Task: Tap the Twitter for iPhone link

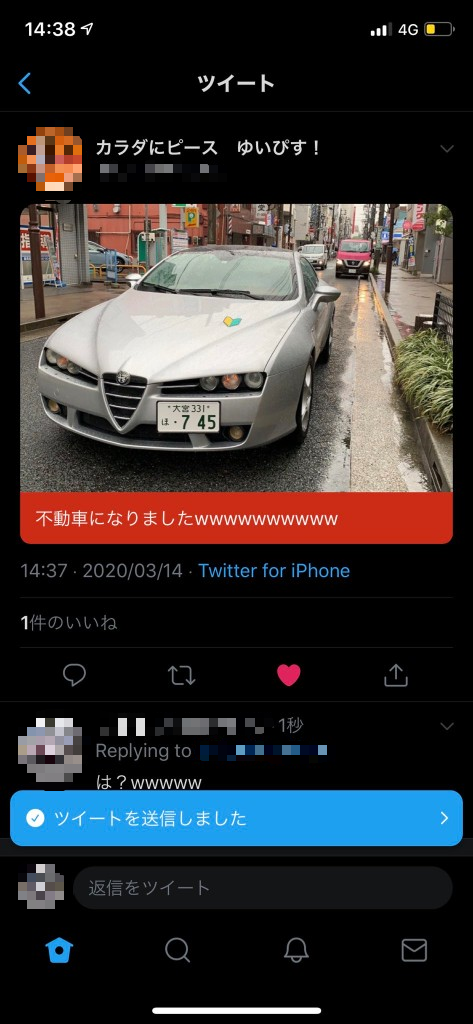Action: click(x=274, y=571)
